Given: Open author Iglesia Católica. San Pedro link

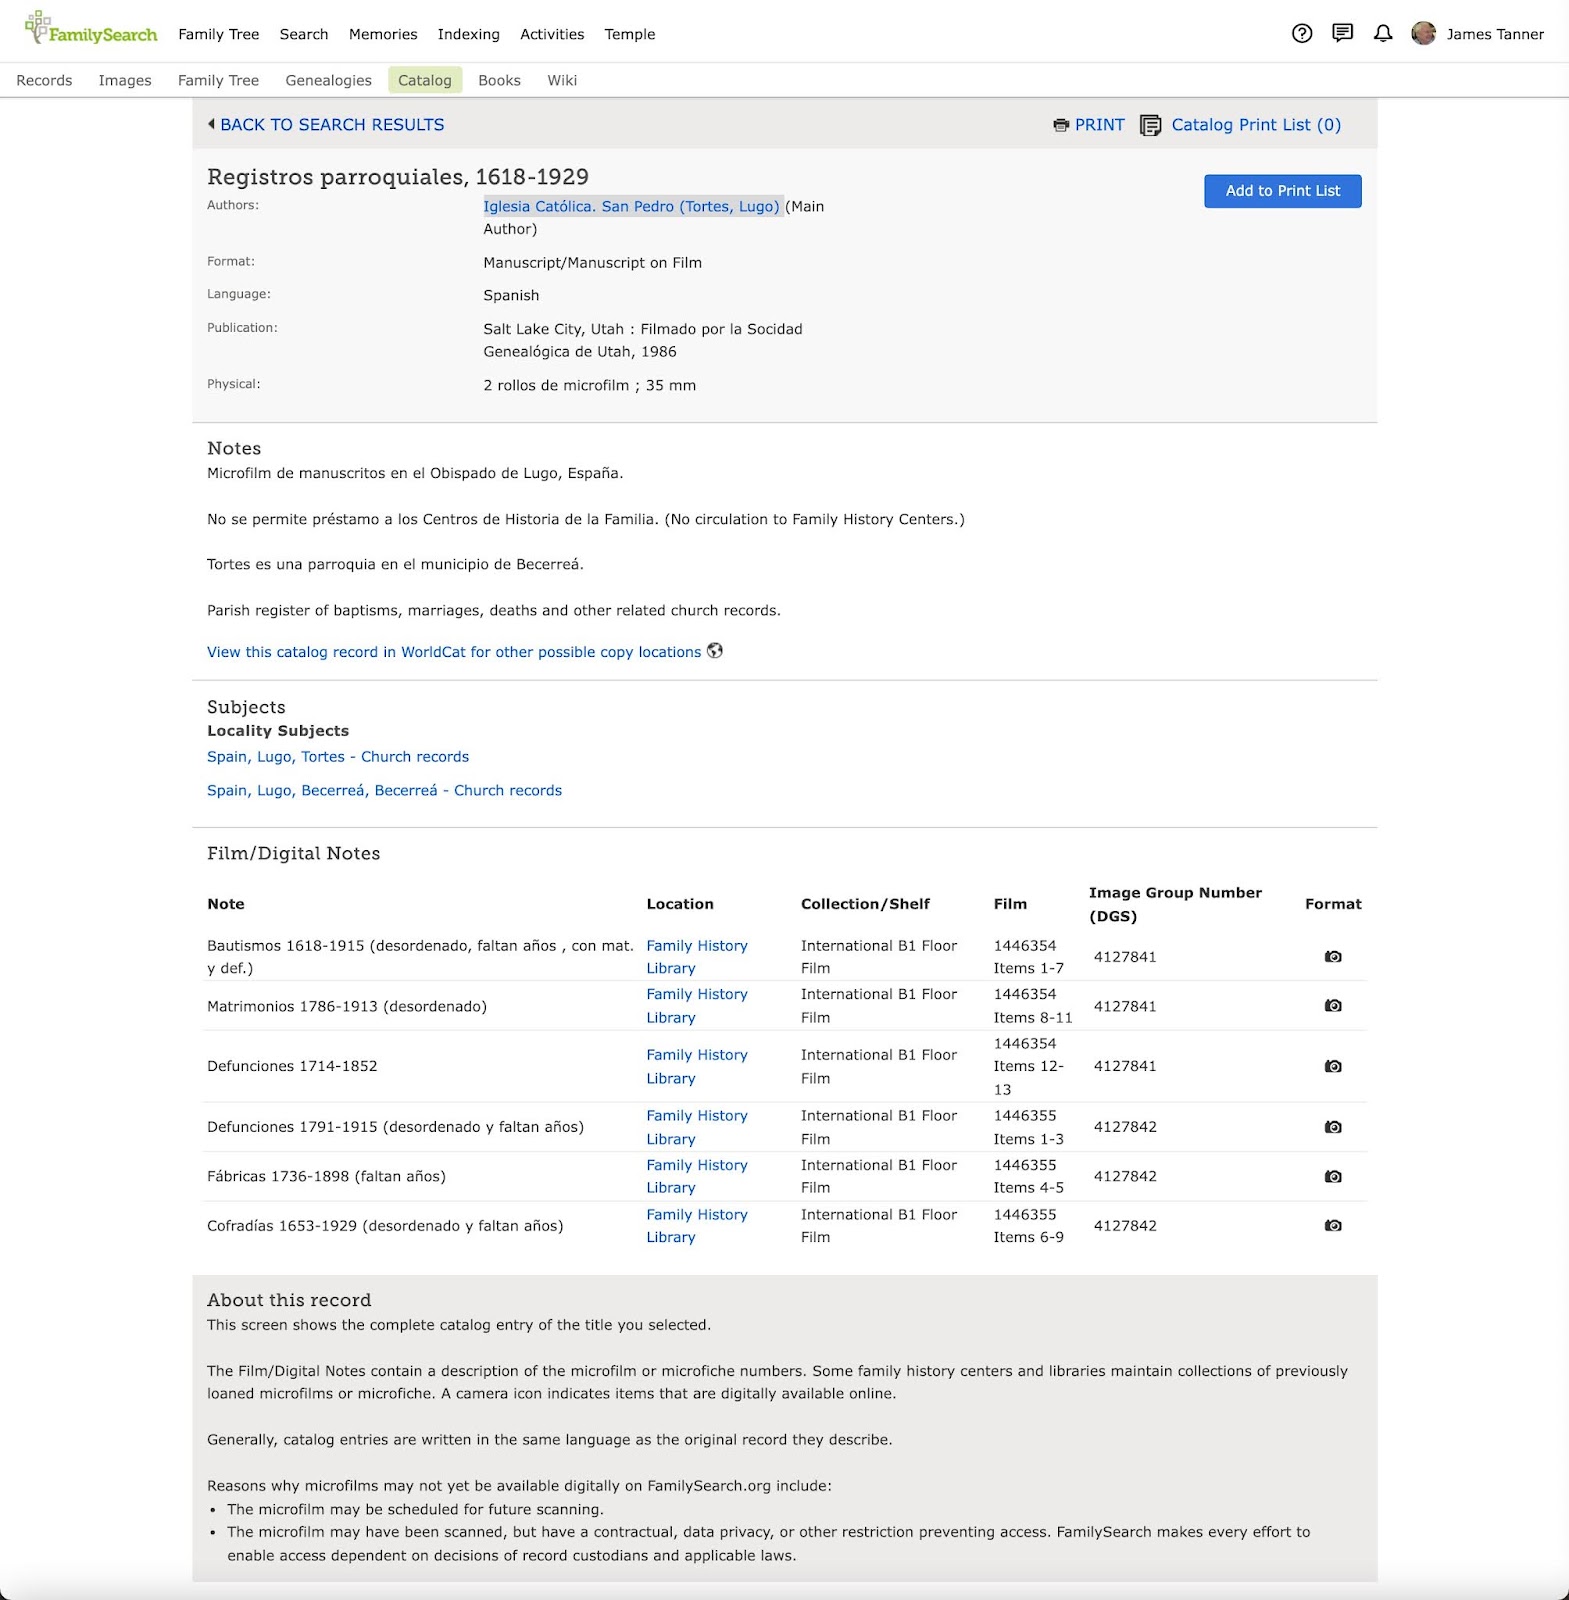Looking at the screenshot, I should 631,206.
